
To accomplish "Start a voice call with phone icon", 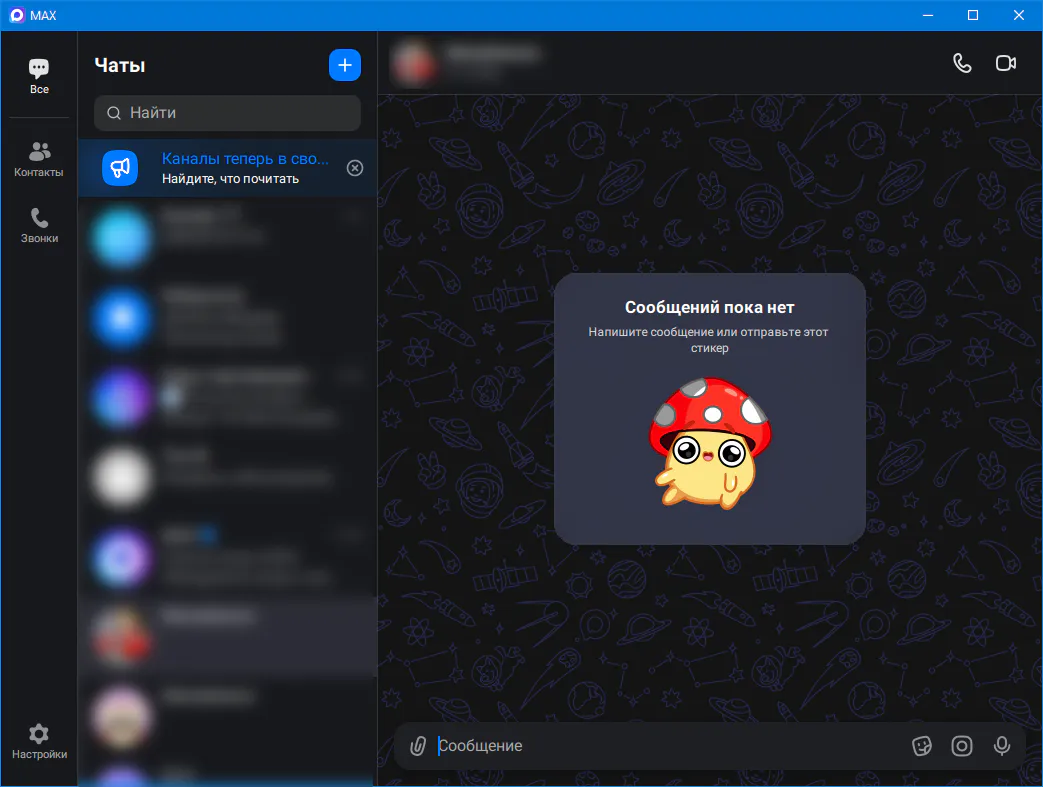I will point(962,63).
